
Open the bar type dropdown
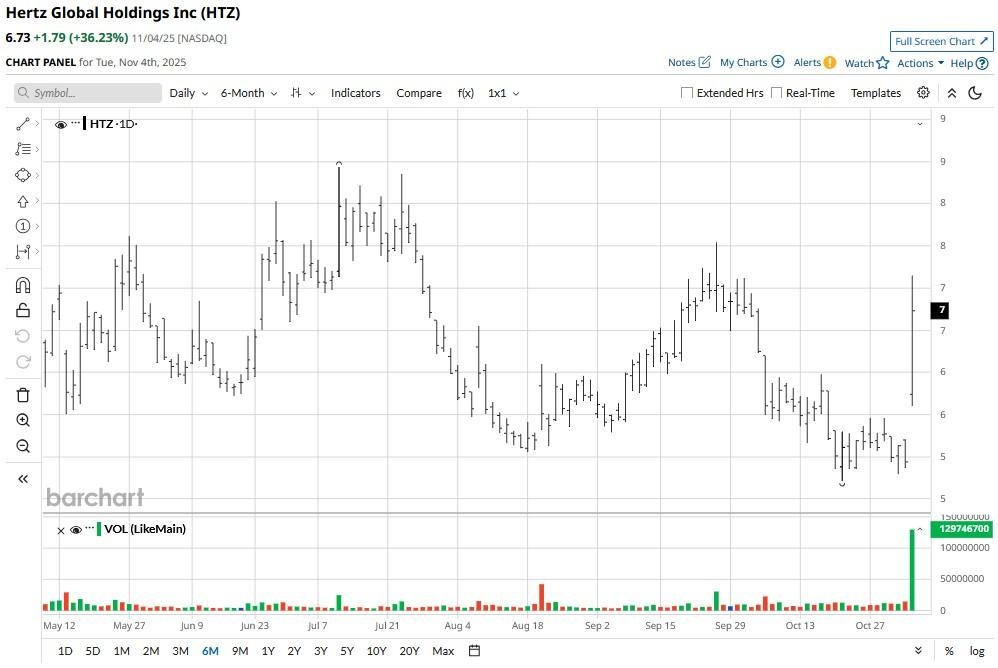(303, 93)
